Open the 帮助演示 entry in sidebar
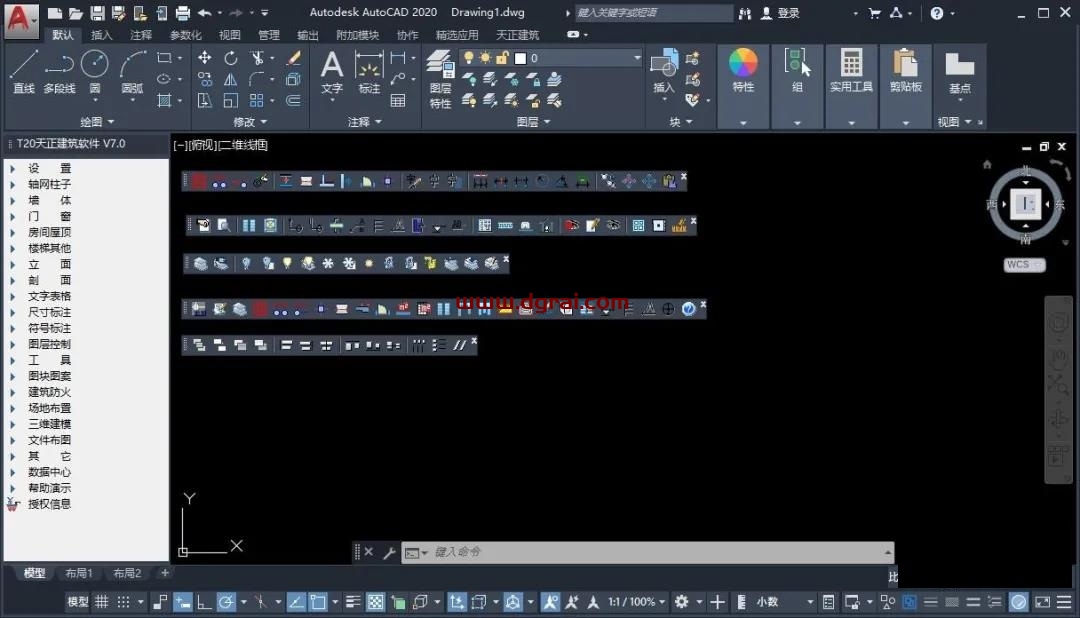Image resolution: width=1080 pixels, height=618 pixels. click(49, 488)
